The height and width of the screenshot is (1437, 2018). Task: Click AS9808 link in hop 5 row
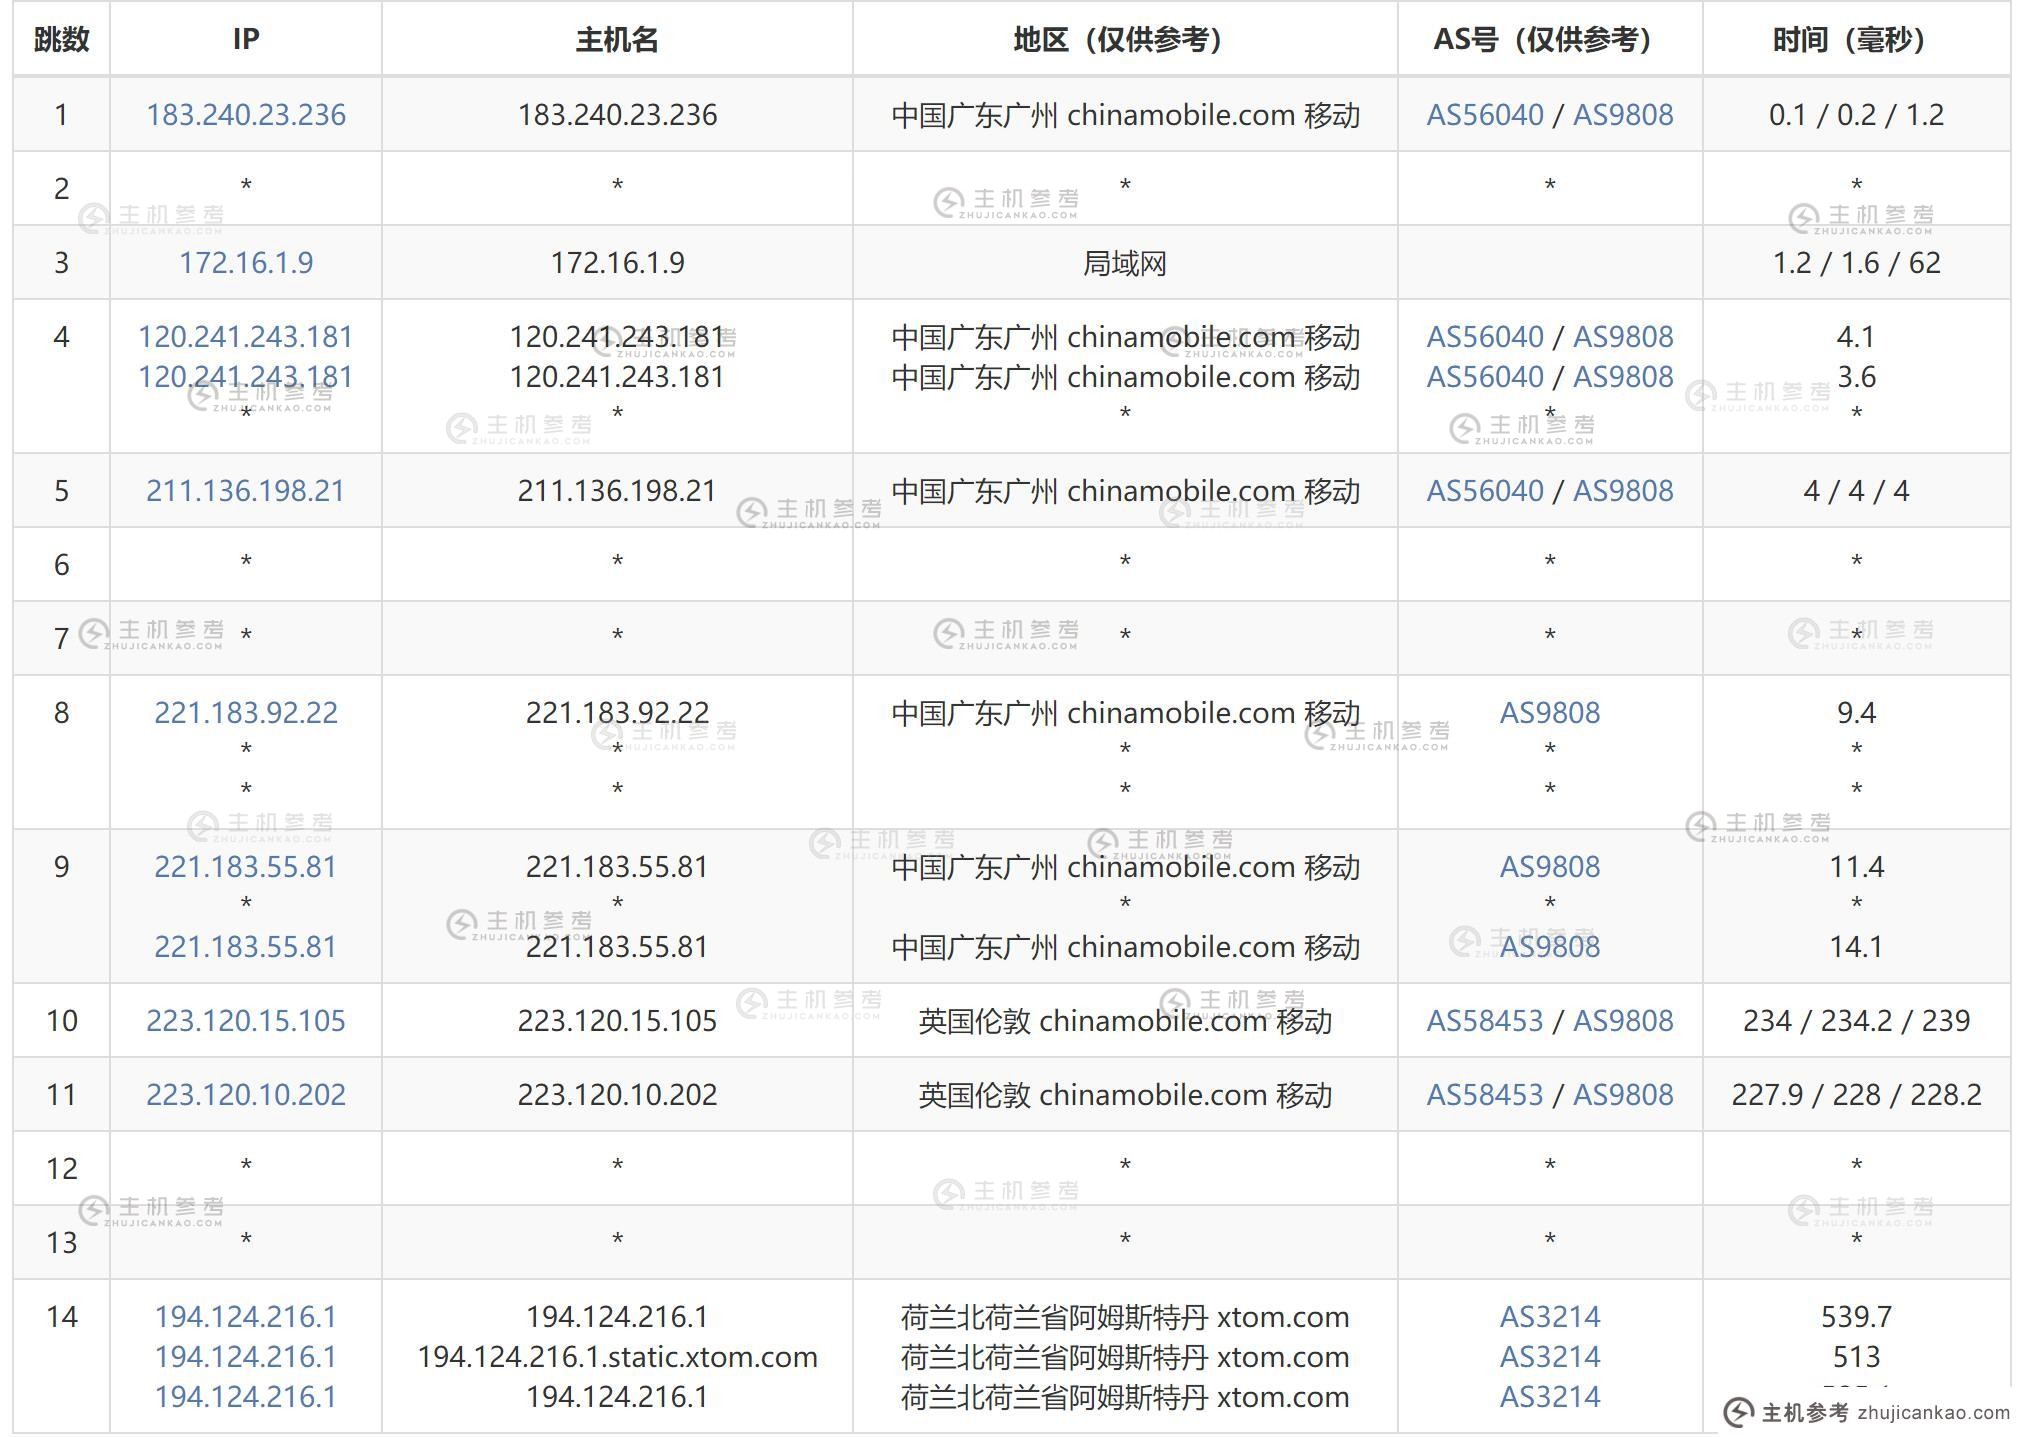pyautogui.click(x=1623, y=491)
